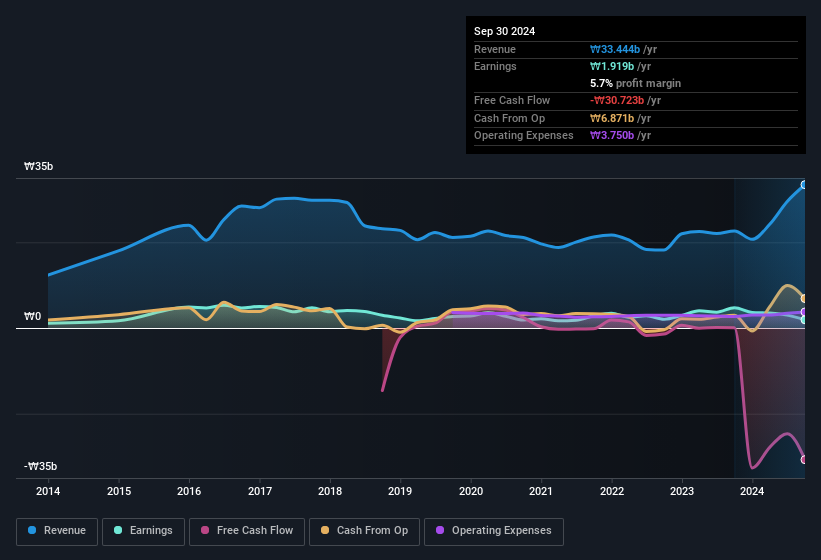821x560 pixels.
Task: Click the 2024 x-axis label
Action: [752, 491]
